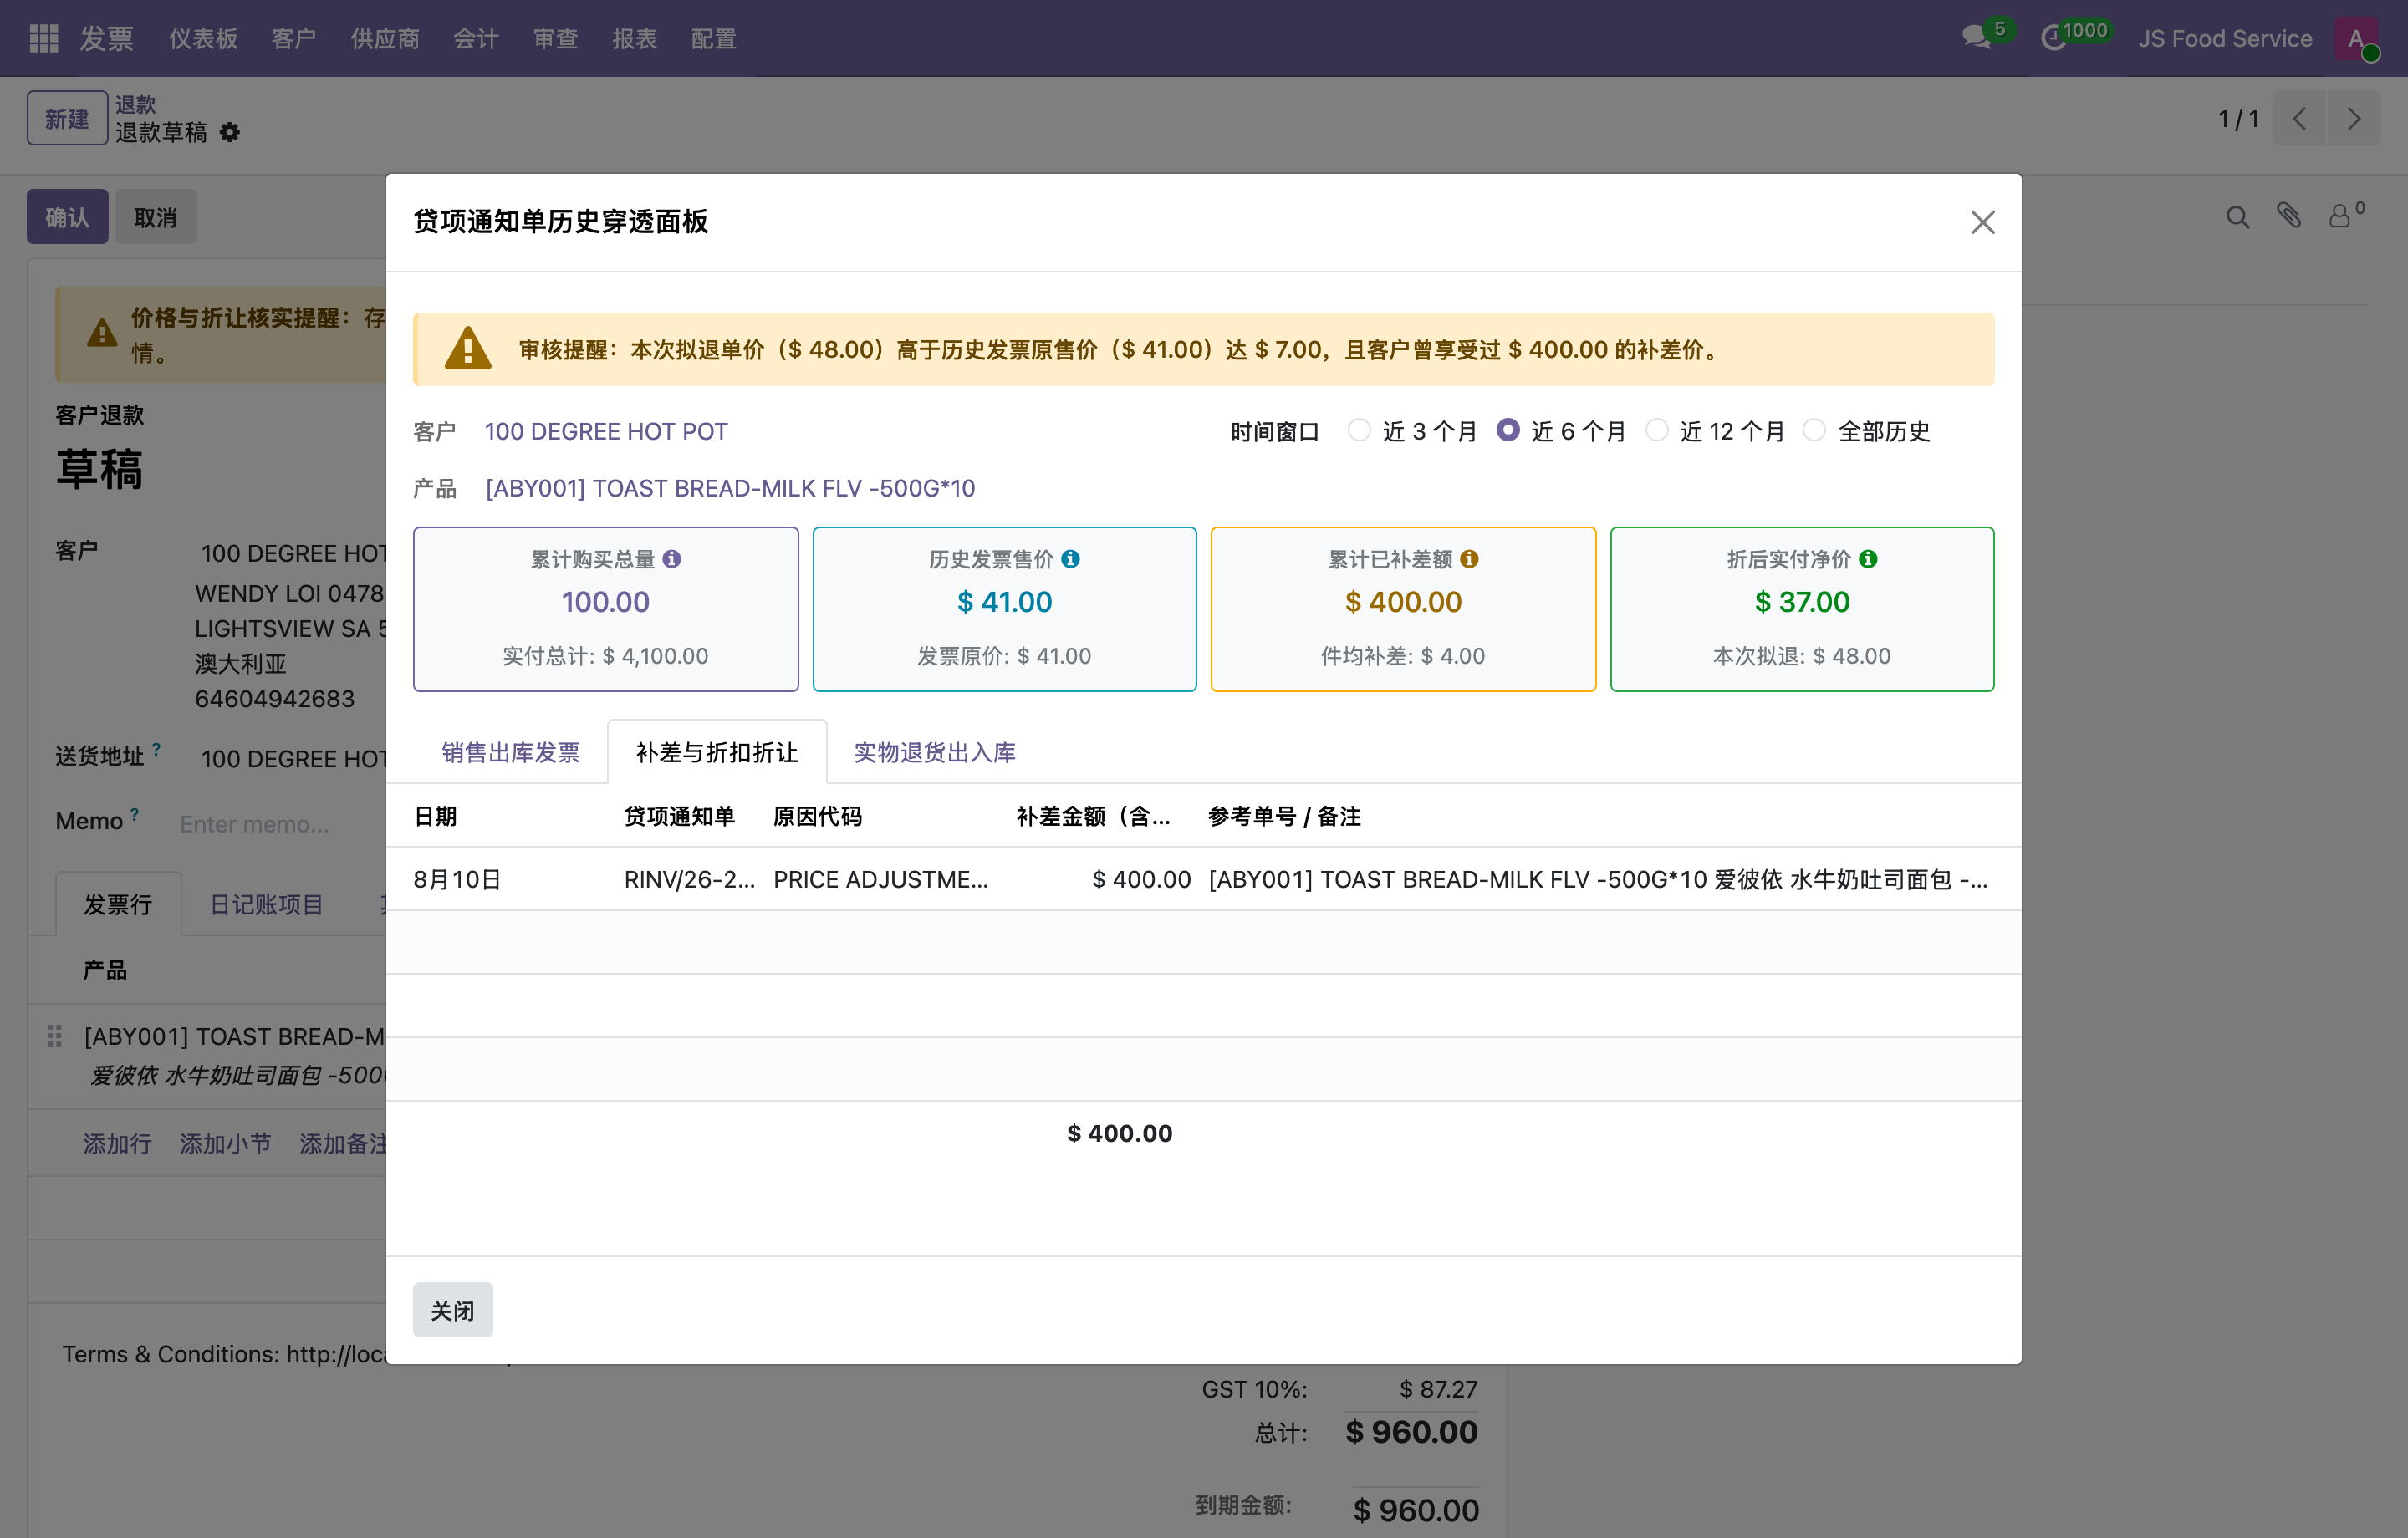The height and width of the screenshot is (1538, 2408).
Task: Click the 新建 button
Action: tap(67, 118)
